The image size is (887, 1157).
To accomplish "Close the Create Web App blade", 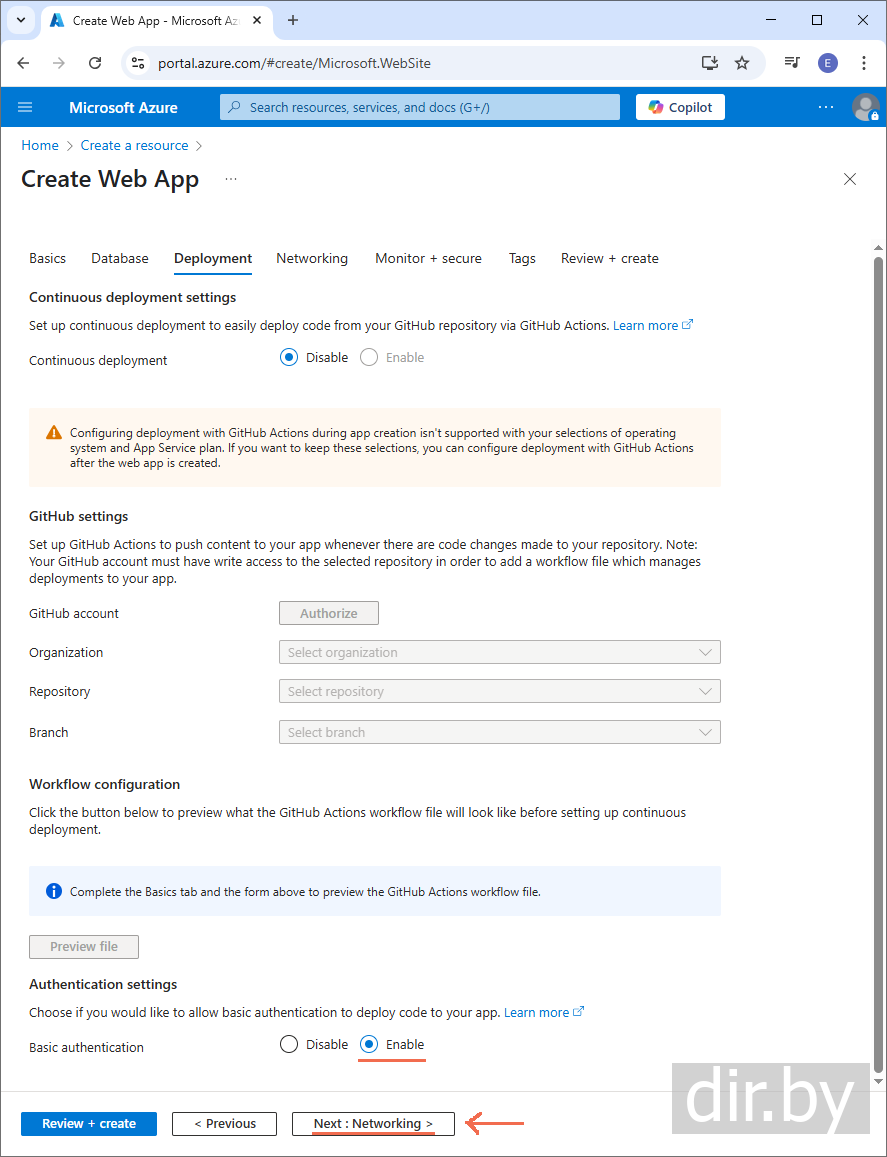I will tap(850, 179).
